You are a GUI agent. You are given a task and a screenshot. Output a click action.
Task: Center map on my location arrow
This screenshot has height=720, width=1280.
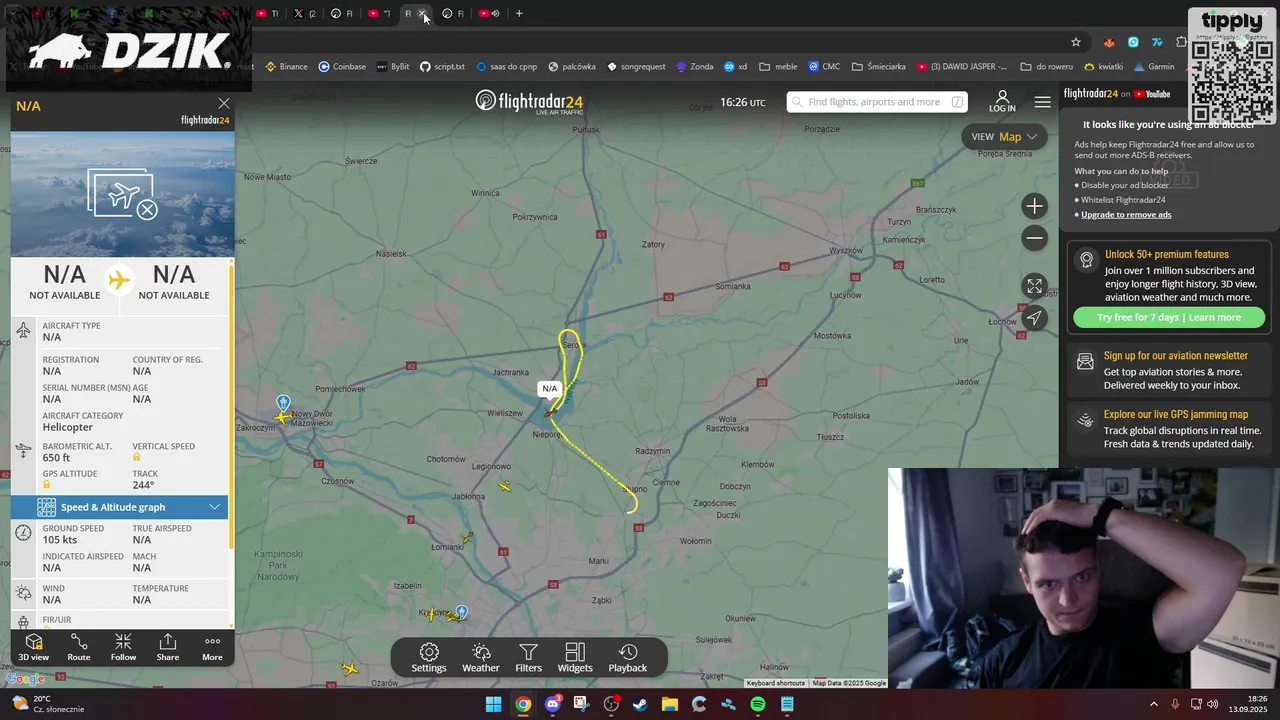coord(1034,318)
